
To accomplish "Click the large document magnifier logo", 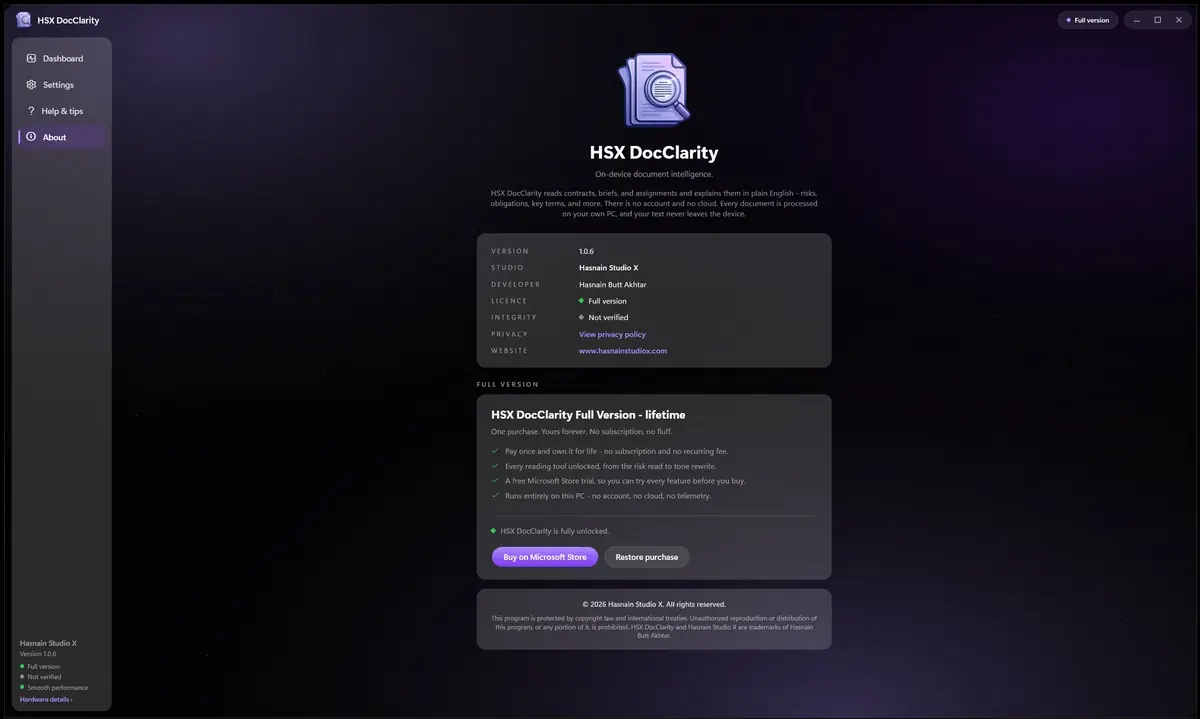I will [654, 91].
